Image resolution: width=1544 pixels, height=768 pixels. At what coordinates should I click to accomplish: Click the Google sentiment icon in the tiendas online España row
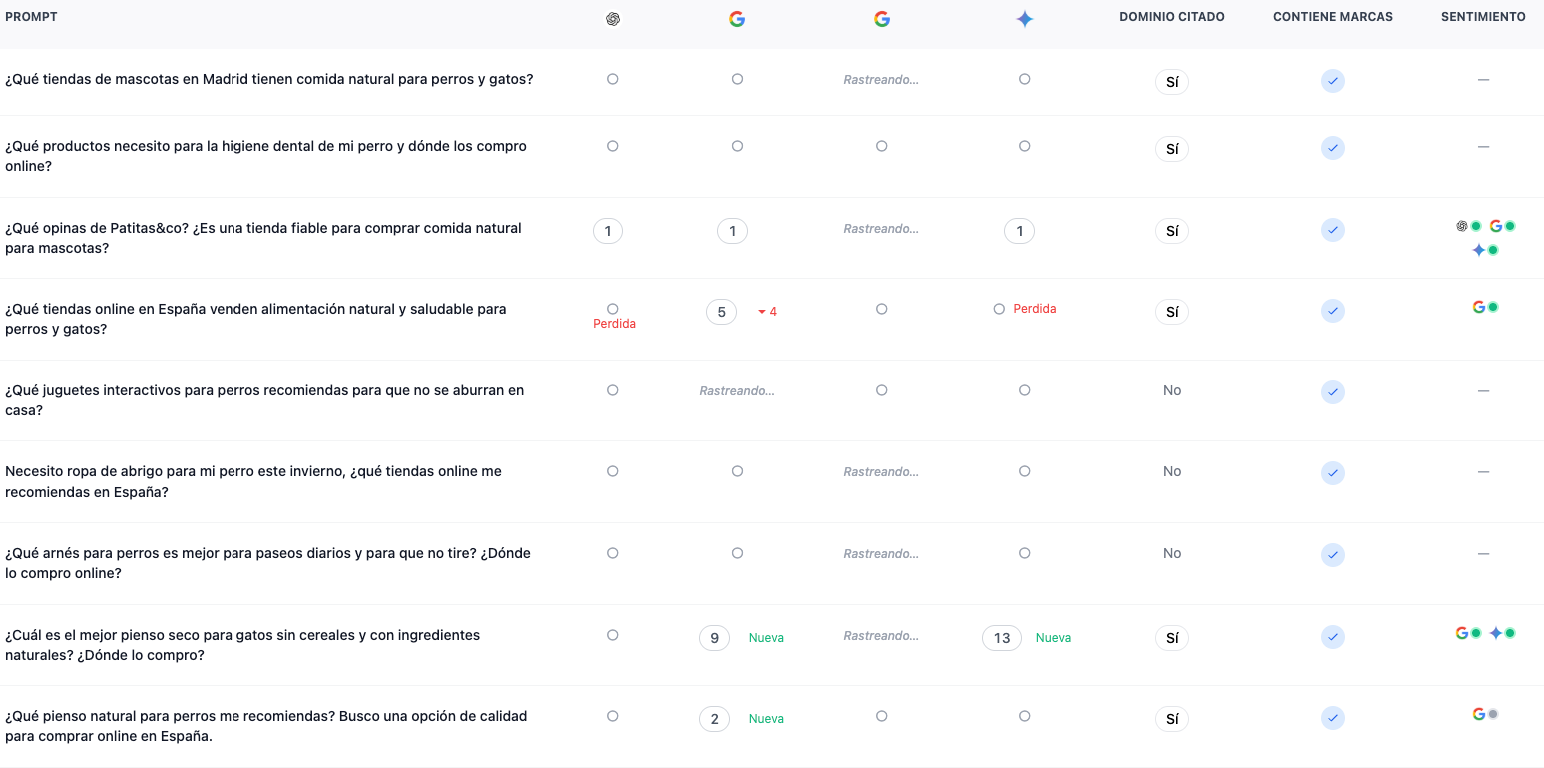(x=1479, y=307)
